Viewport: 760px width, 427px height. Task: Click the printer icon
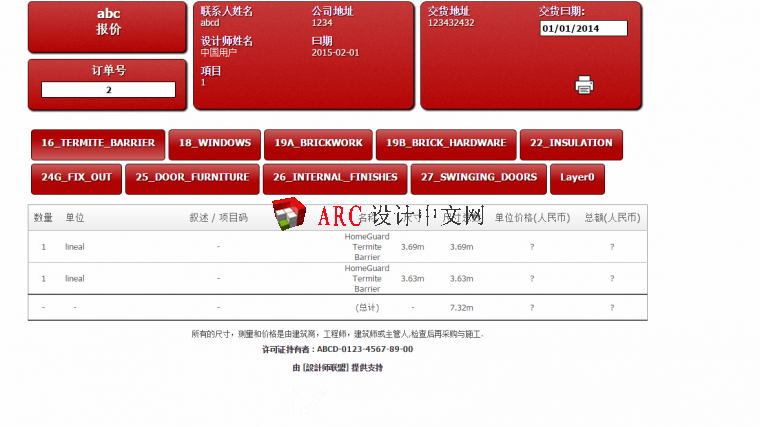584,85
